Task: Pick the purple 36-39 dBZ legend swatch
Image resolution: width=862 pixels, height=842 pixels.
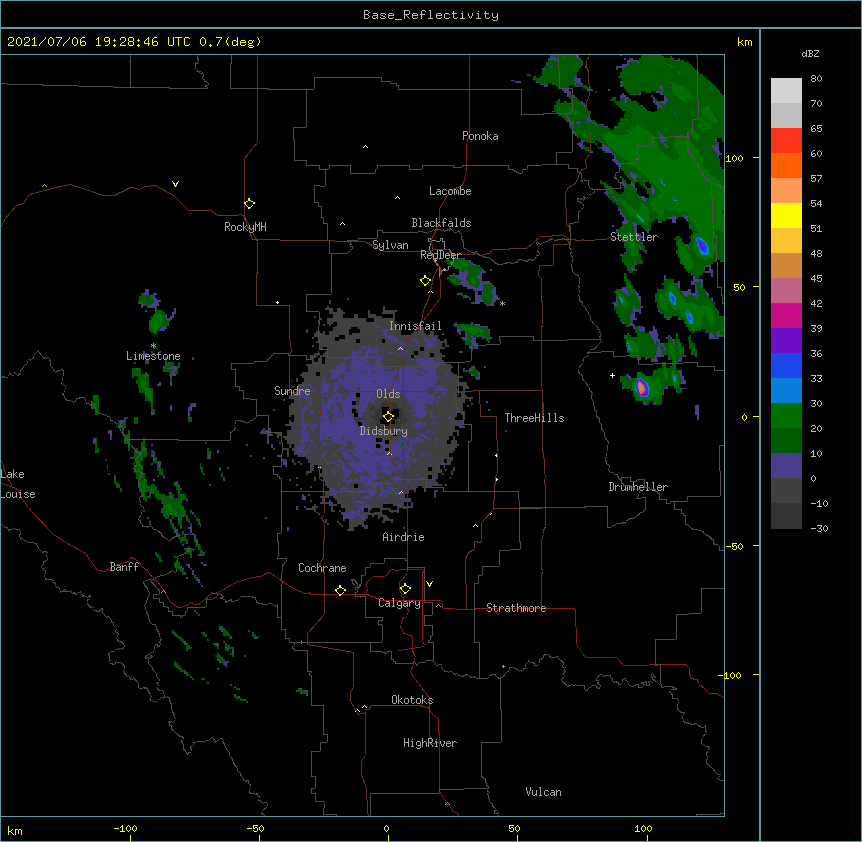Action: 786,340
